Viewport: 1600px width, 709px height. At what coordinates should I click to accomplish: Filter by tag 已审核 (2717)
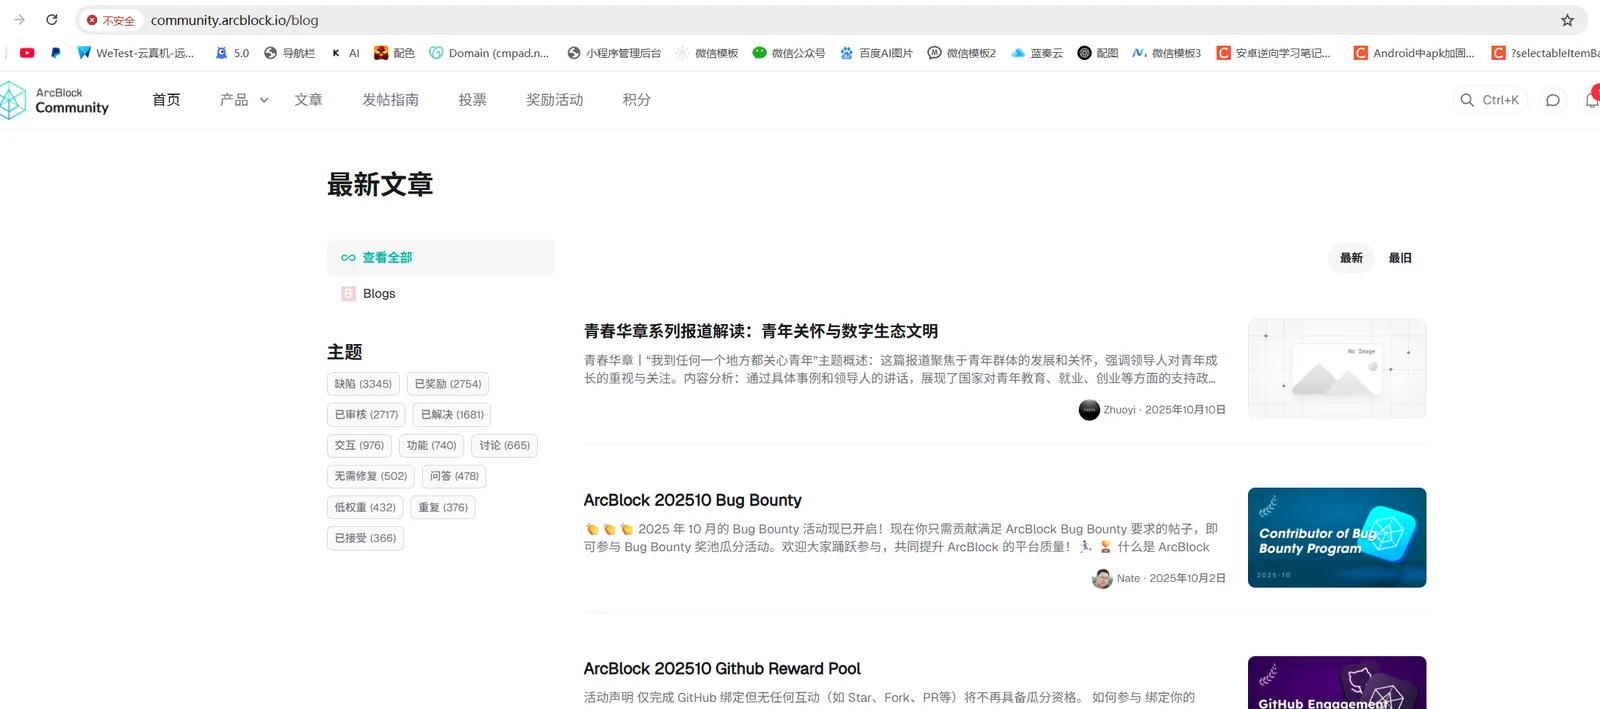(x=366, y=415)
